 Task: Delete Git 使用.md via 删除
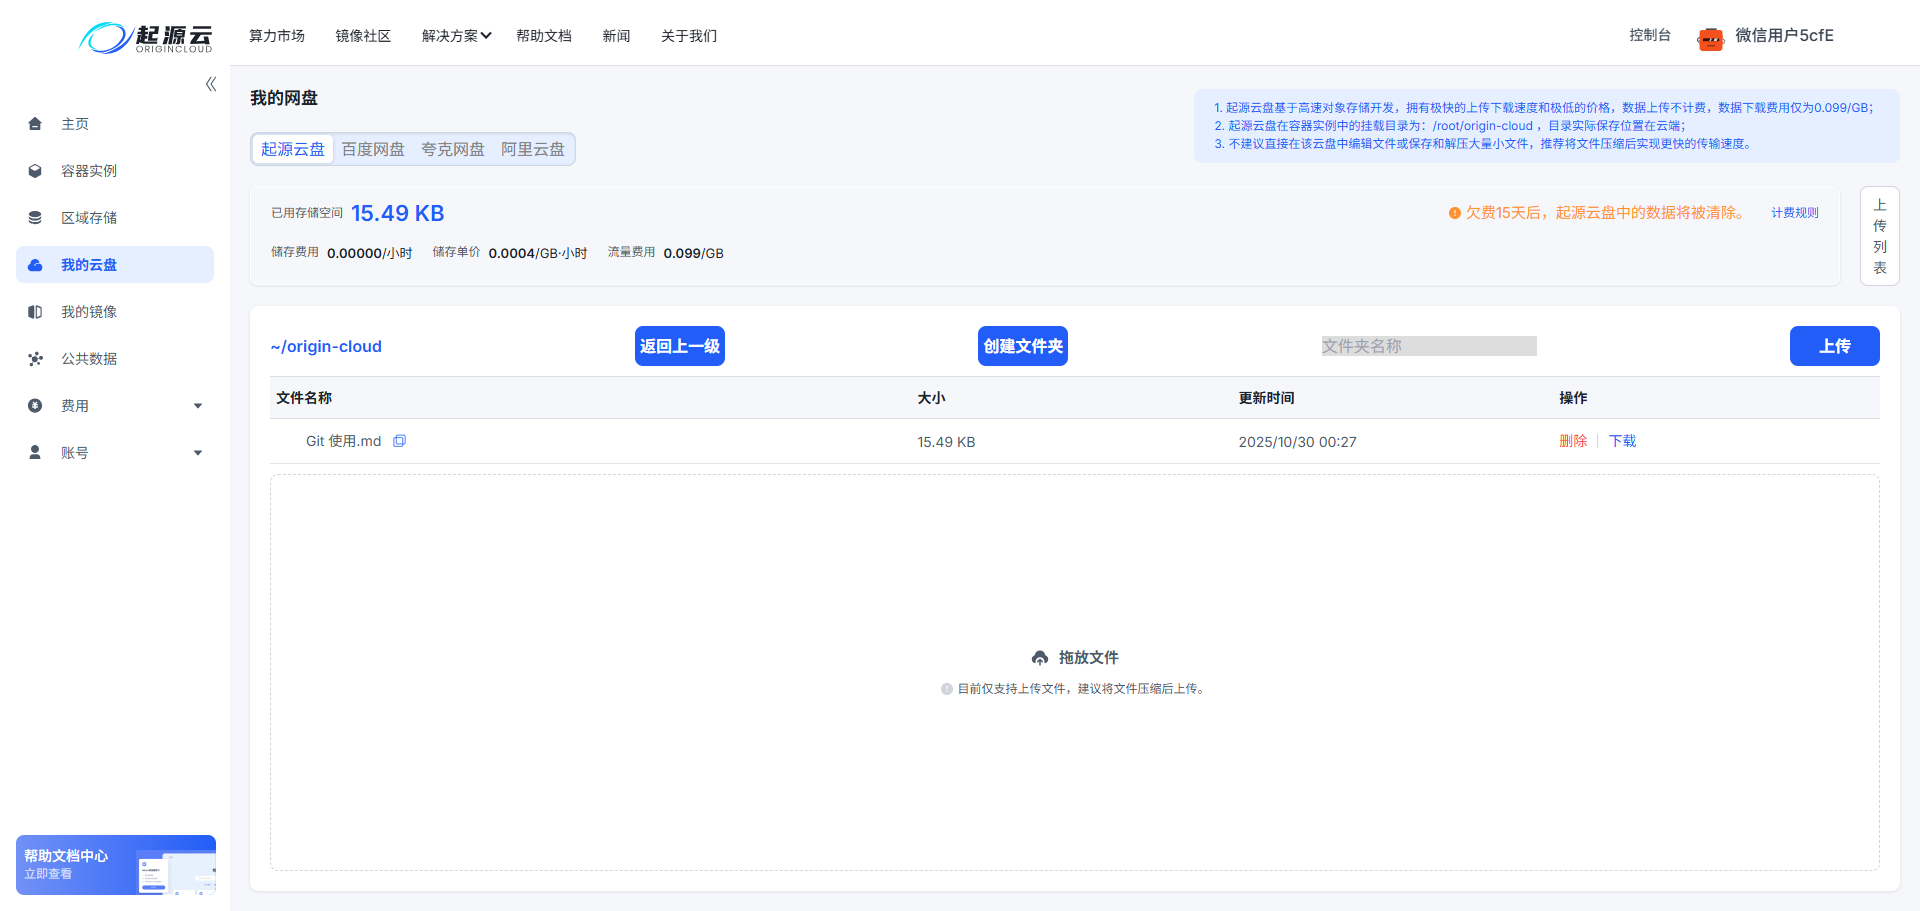1573,440
